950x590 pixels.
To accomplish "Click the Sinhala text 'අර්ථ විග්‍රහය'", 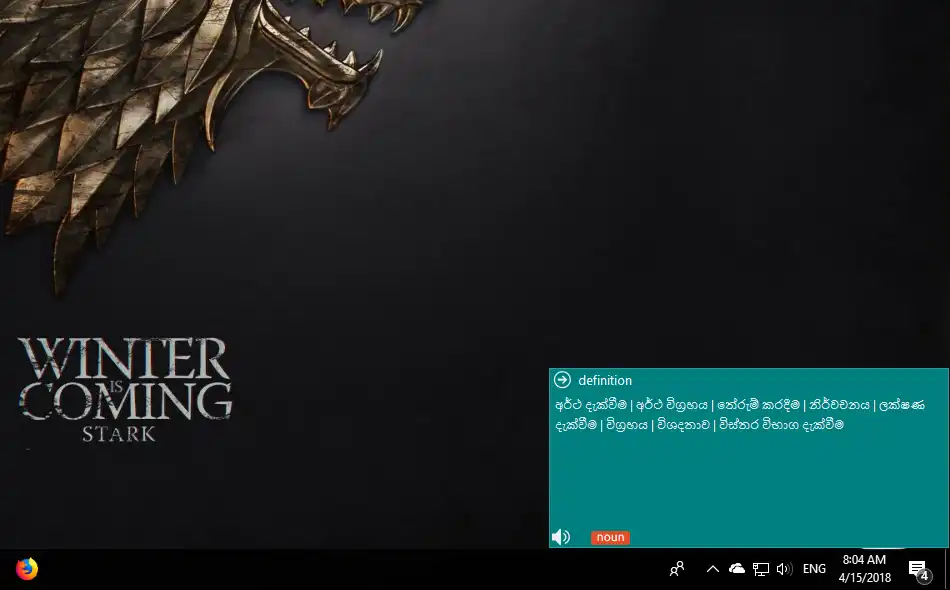I will tap(671, 405).
